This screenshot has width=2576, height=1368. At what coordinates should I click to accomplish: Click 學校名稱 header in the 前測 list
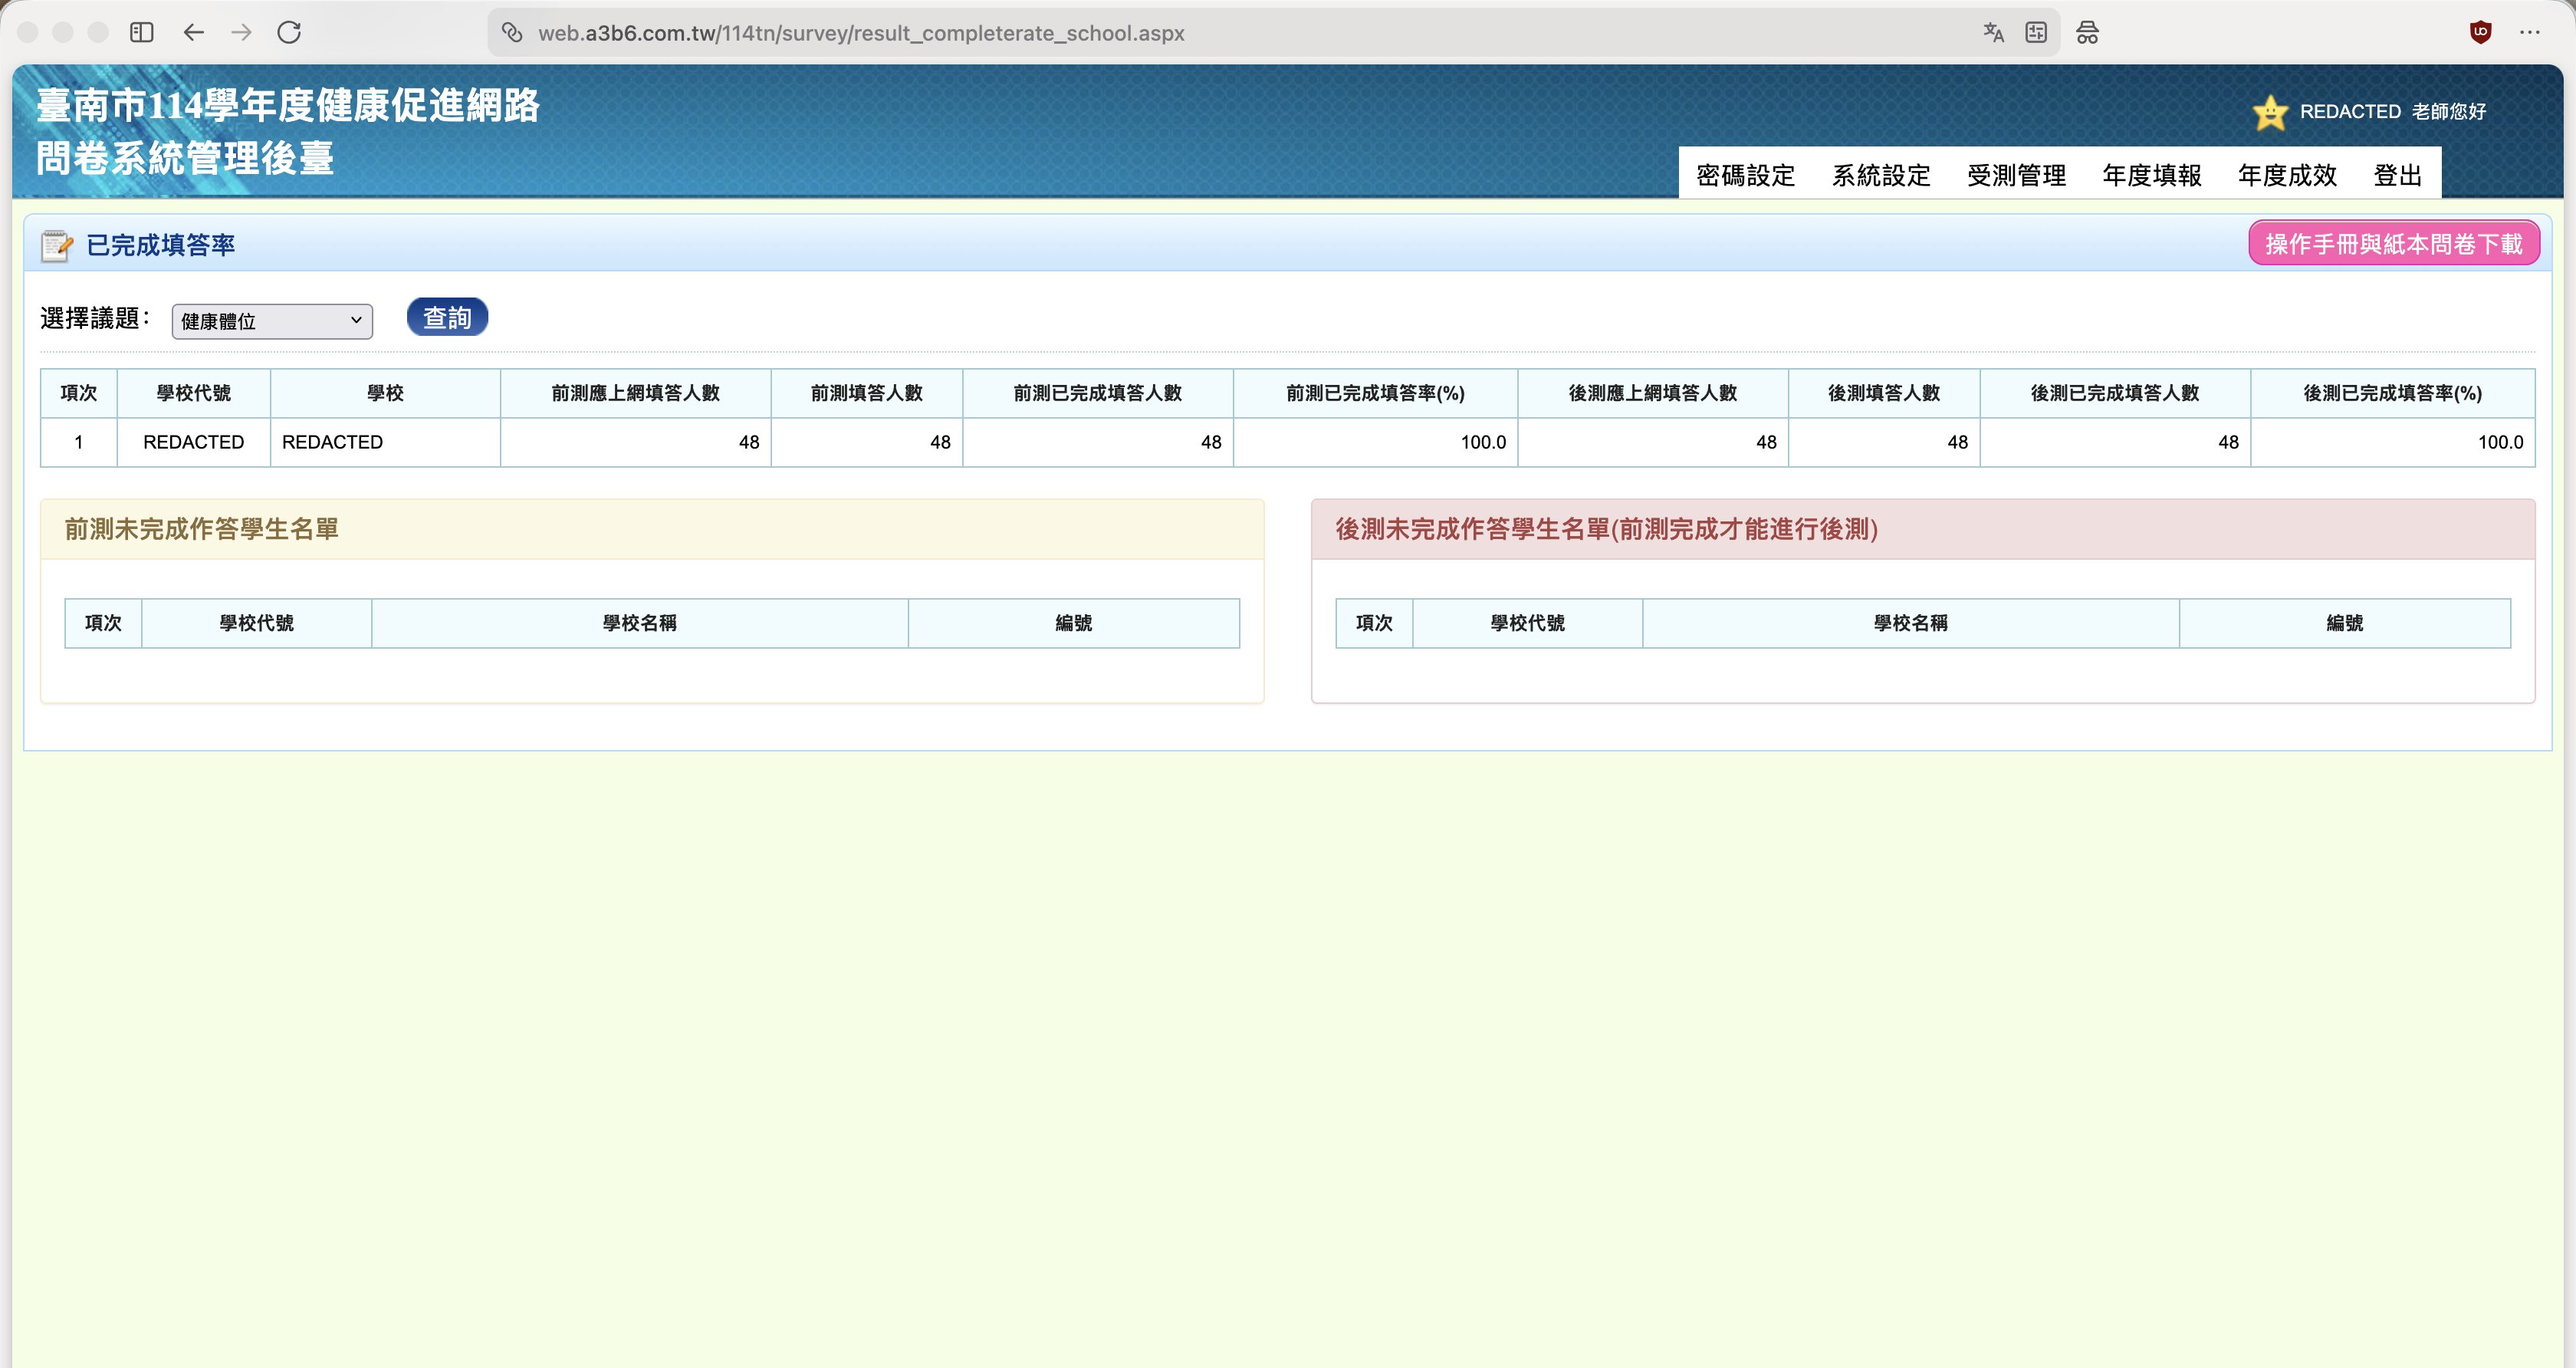point(640,623)
